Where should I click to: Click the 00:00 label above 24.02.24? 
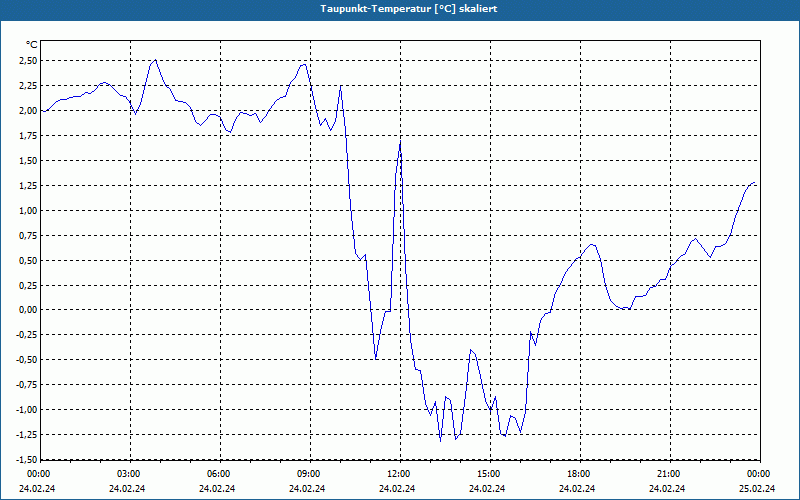coord(38,474)
